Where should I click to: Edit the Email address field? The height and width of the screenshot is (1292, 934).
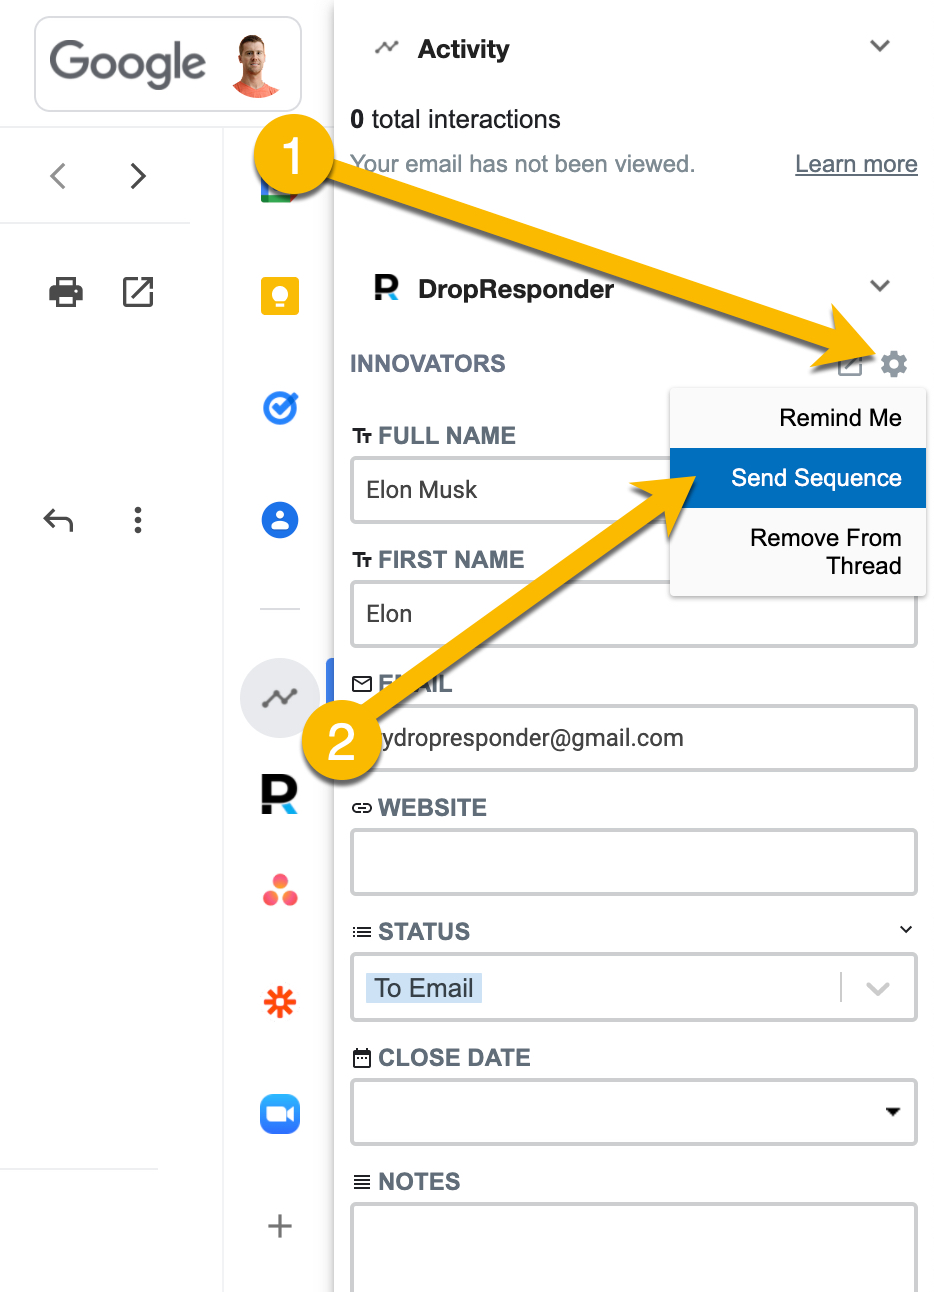click(634, 738)
